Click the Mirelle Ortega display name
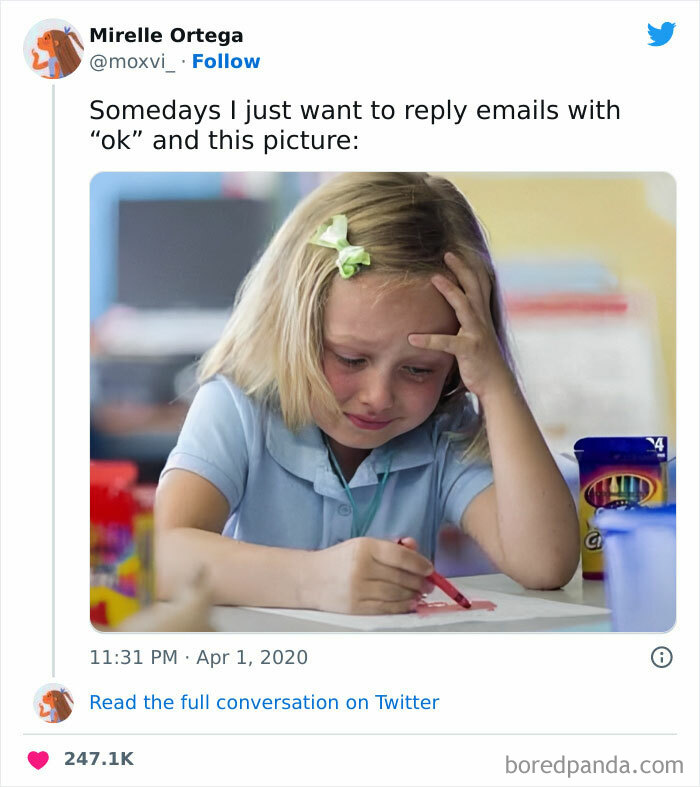The width and height of the screenshot is (700, 787). 166,35
